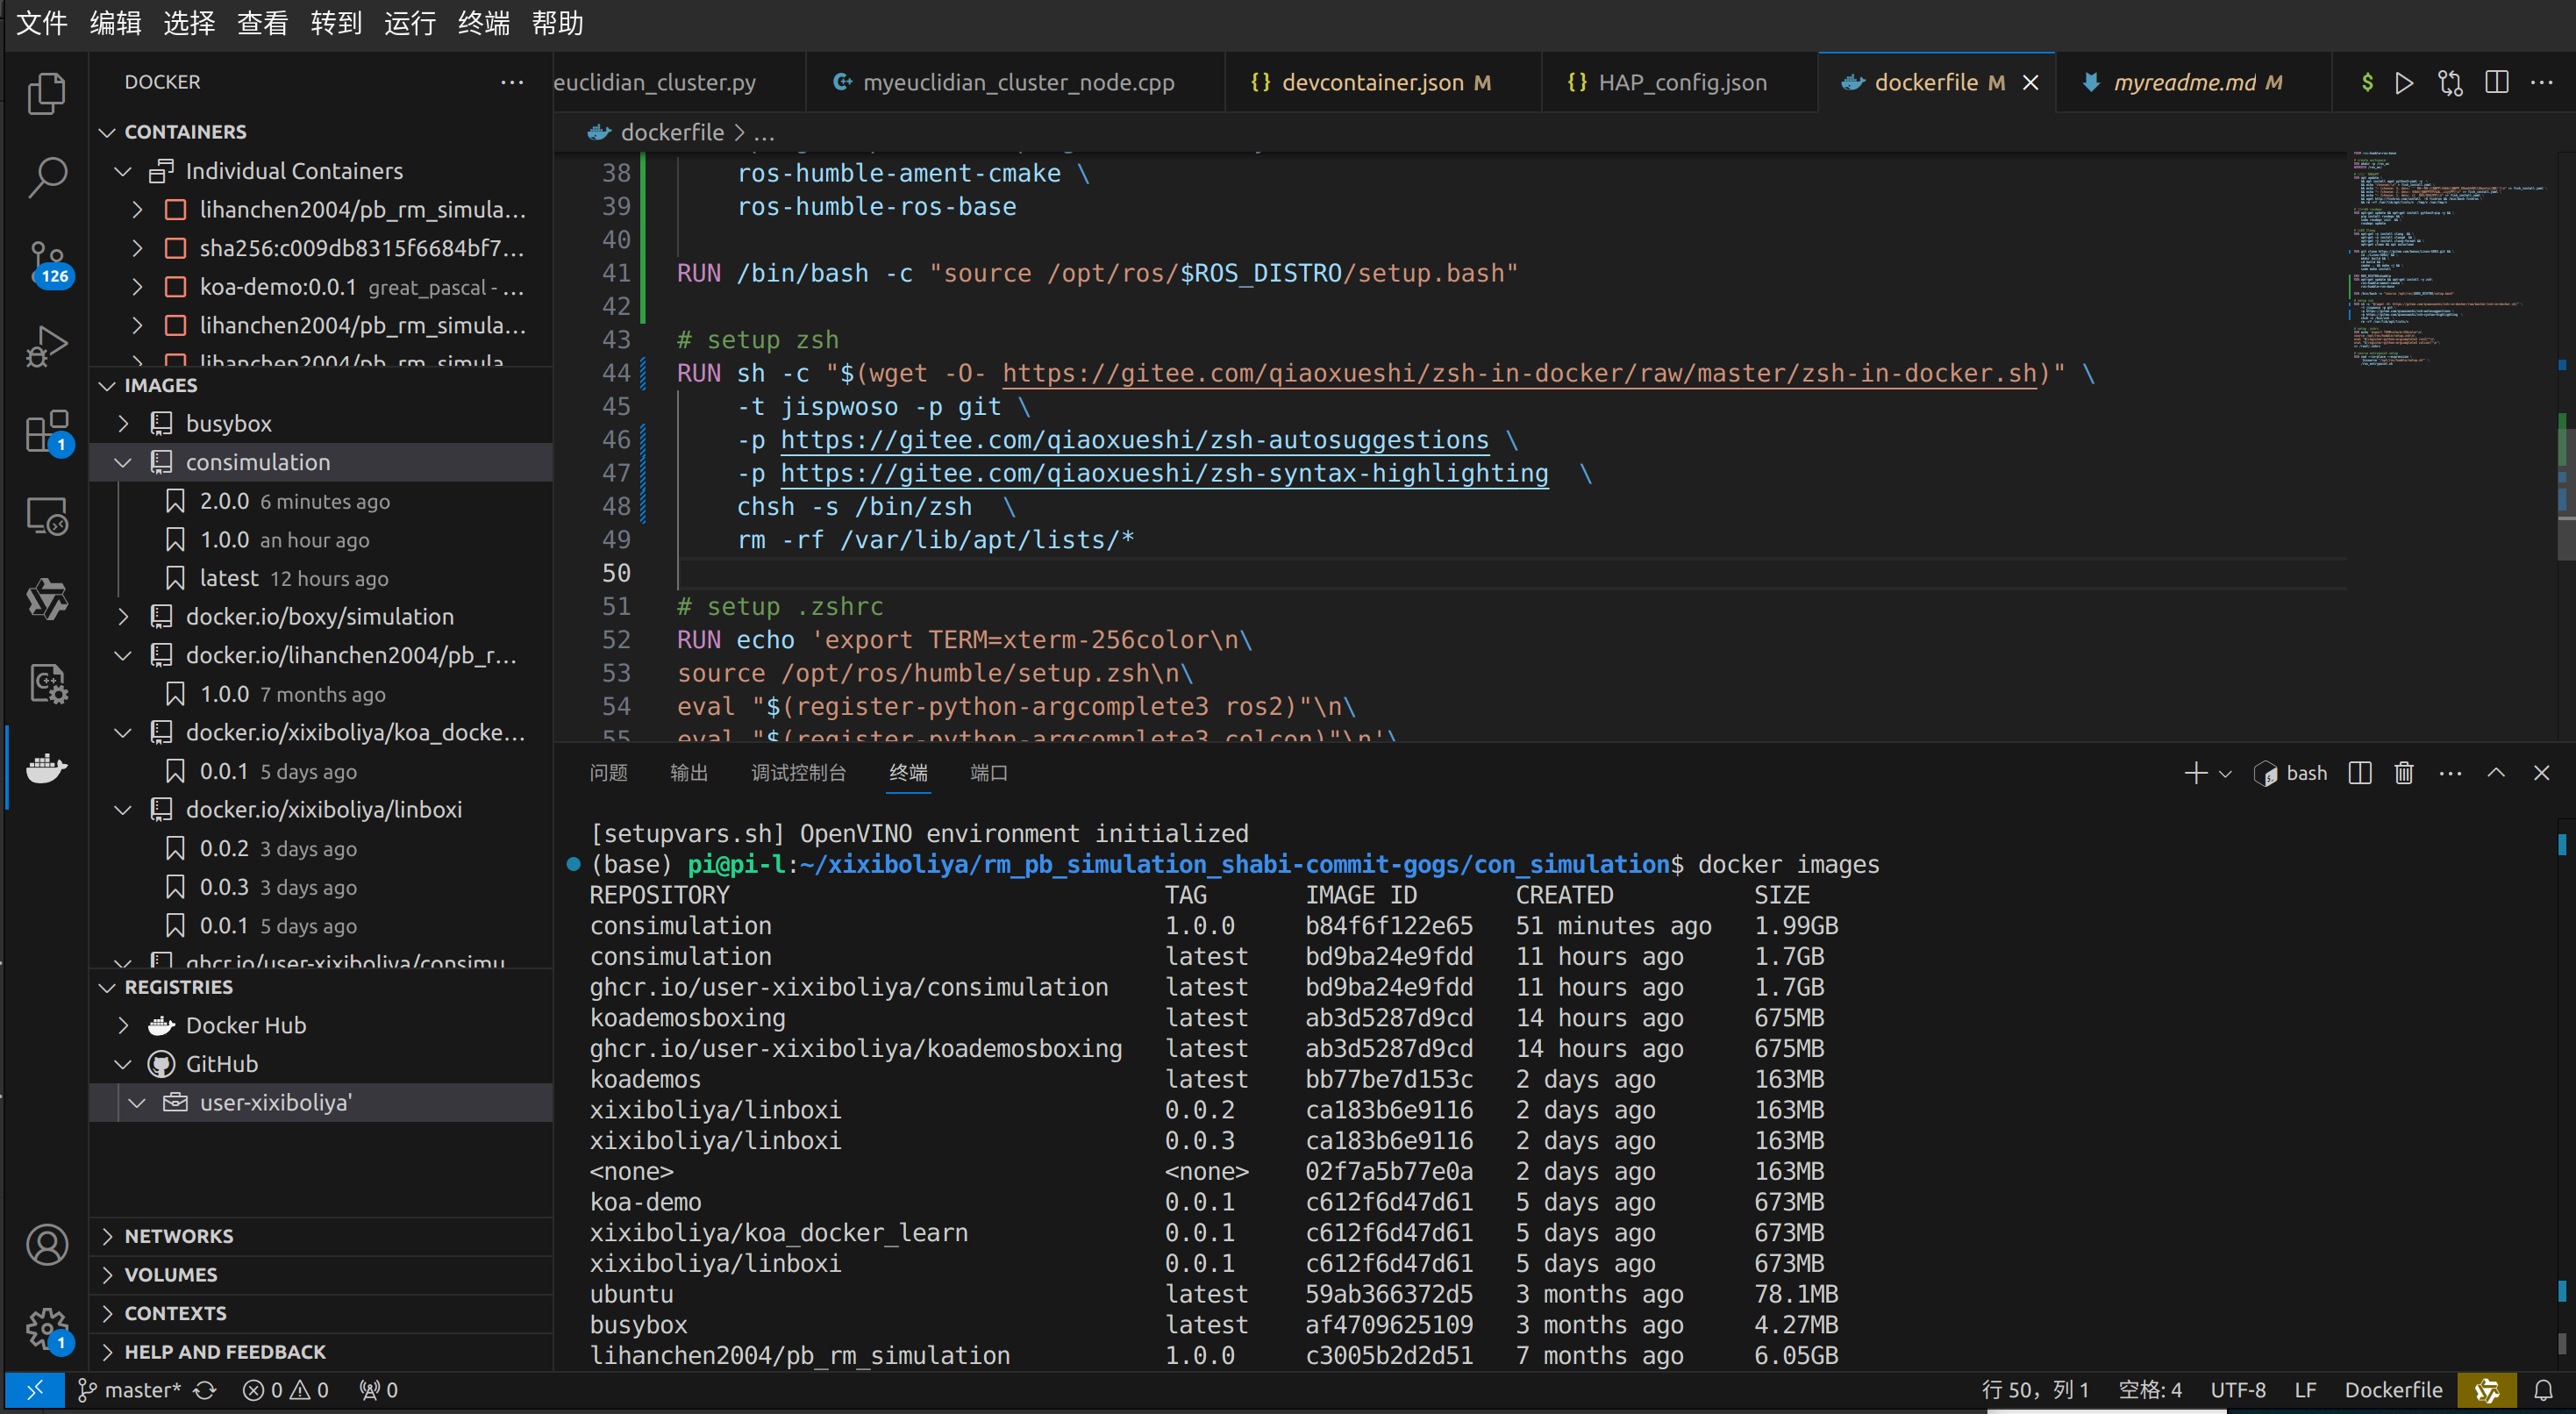The image size is (2576, 1414).
Task: Open Remote Explorer icon in activity bar
Action: point(46,517)
